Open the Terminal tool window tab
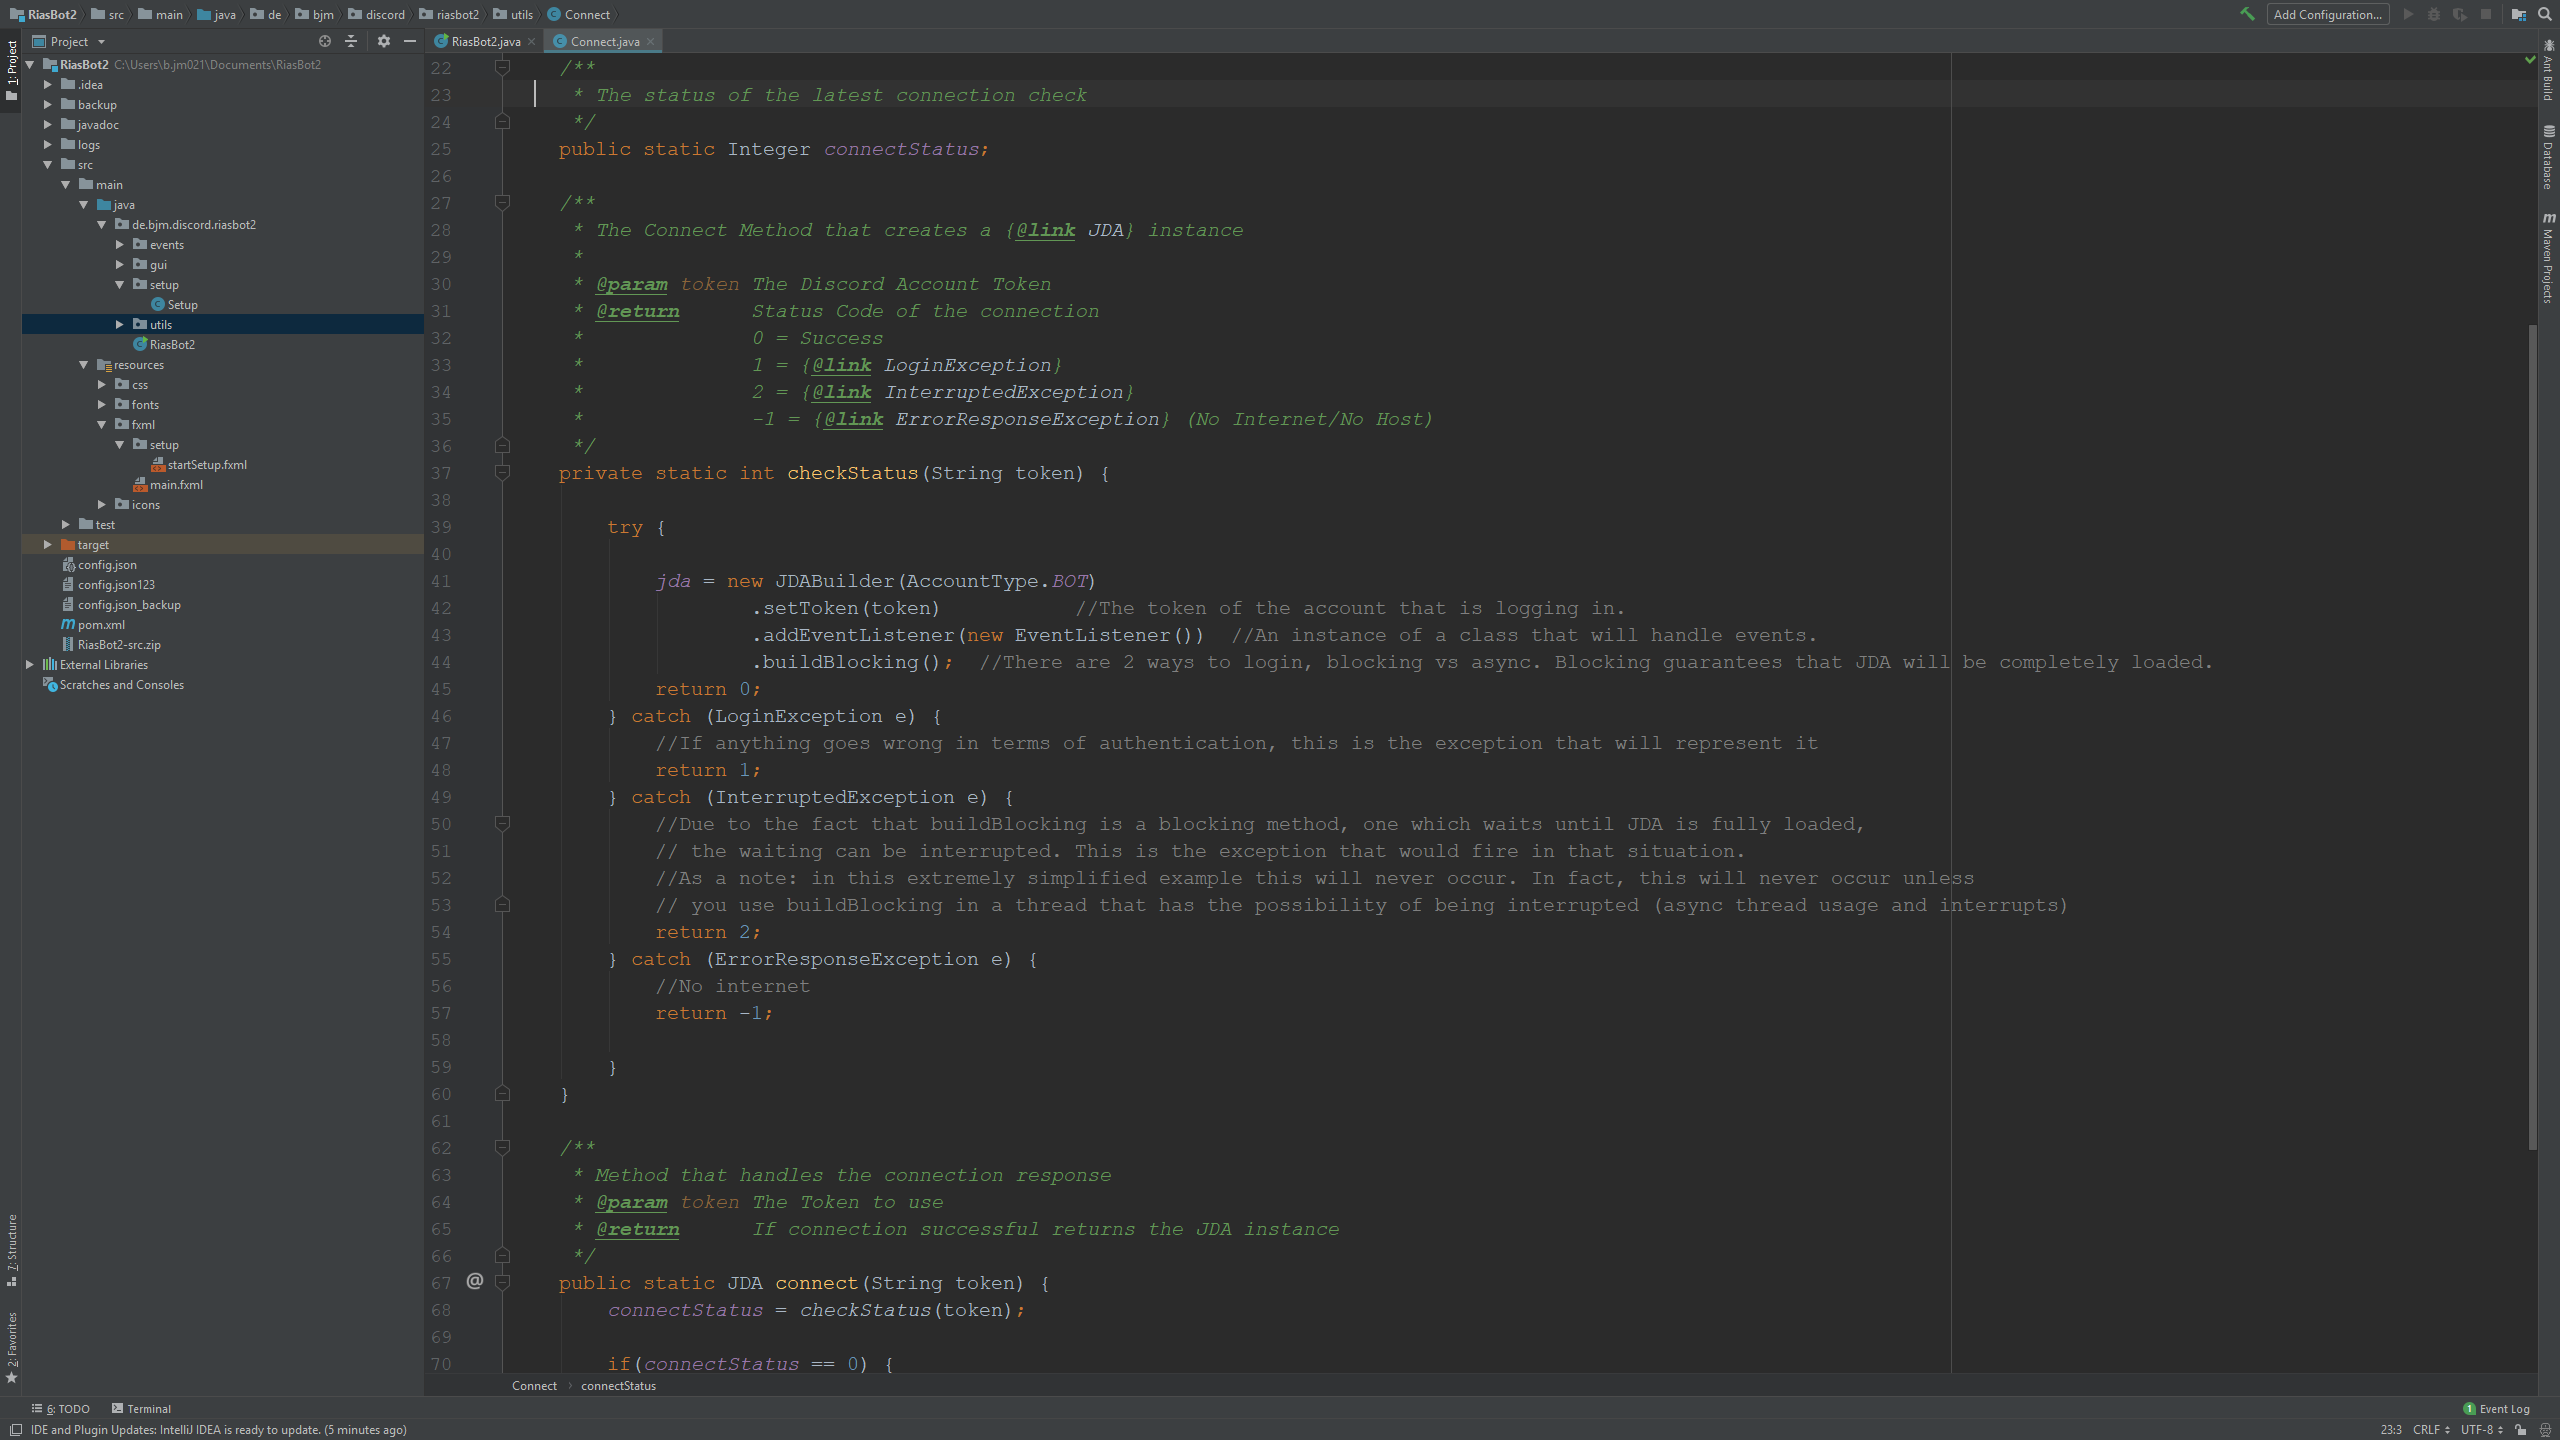The width and height of the screenshot is (2560, 1440). 141,1408
